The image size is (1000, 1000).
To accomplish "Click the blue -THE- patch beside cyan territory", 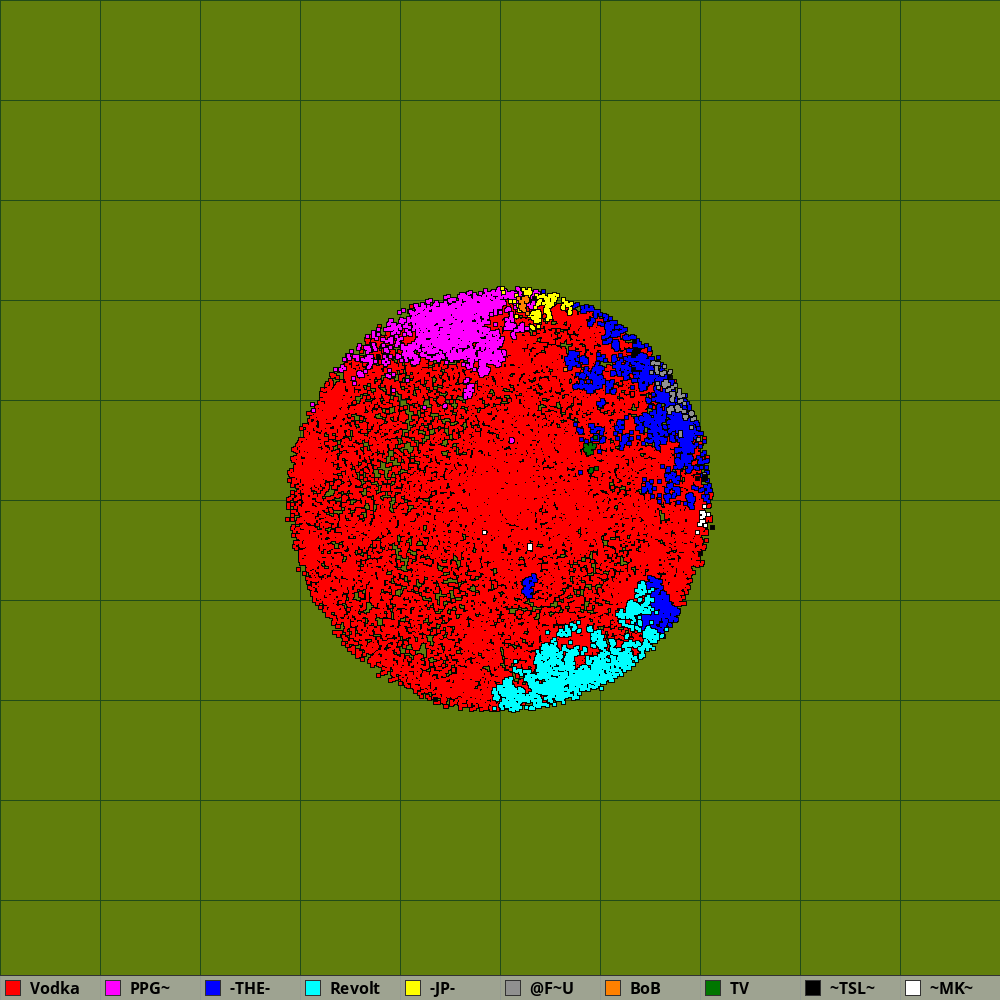I will [662, 602].
